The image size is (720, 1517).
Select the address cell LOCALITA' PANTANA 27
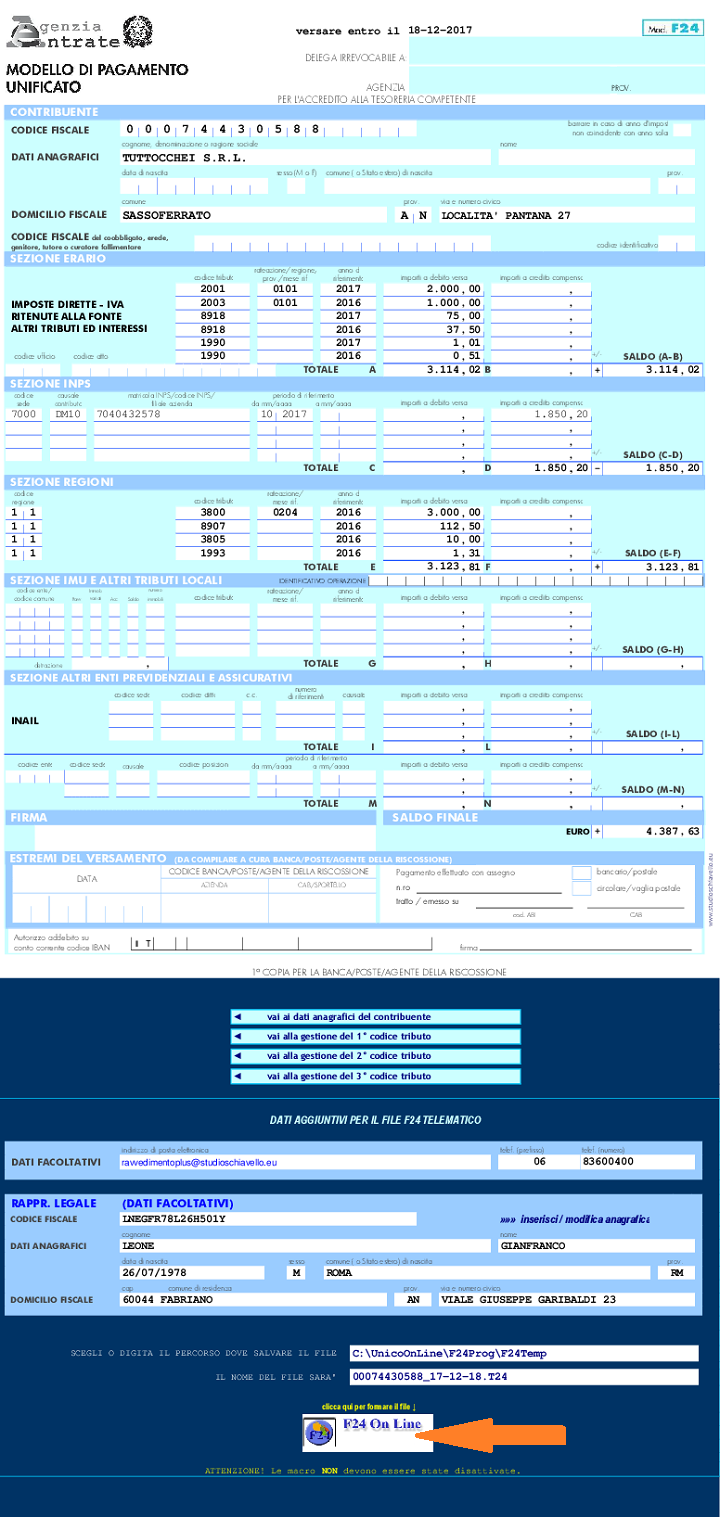pos(567,215)
